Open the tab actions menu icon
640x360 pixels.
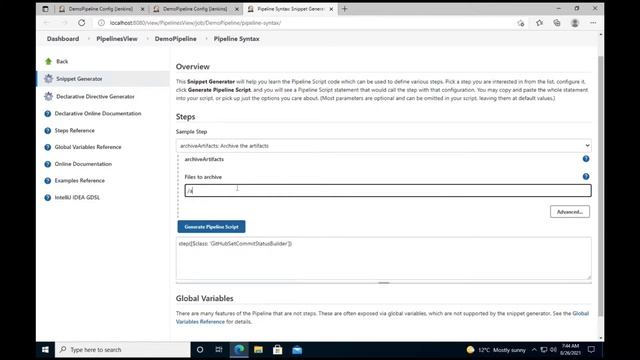pyautogui.click(x=45, y=9)
